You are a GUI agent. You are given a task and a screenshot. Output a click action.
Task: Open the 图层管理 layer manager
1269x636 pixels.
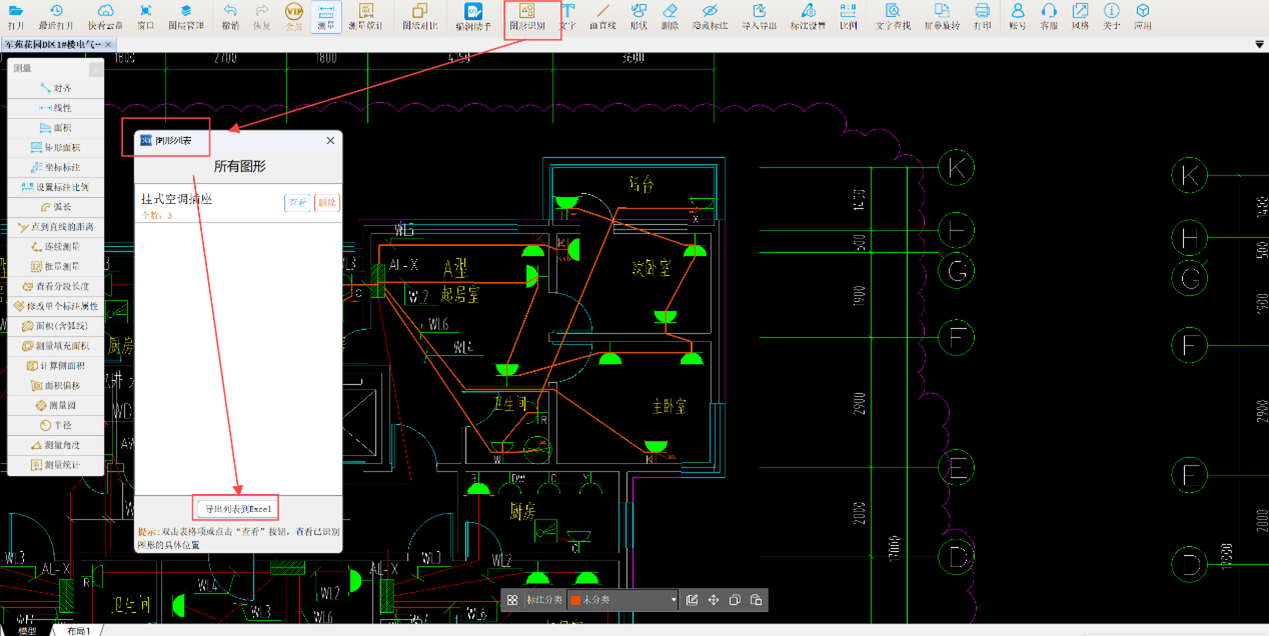point(186,16)
